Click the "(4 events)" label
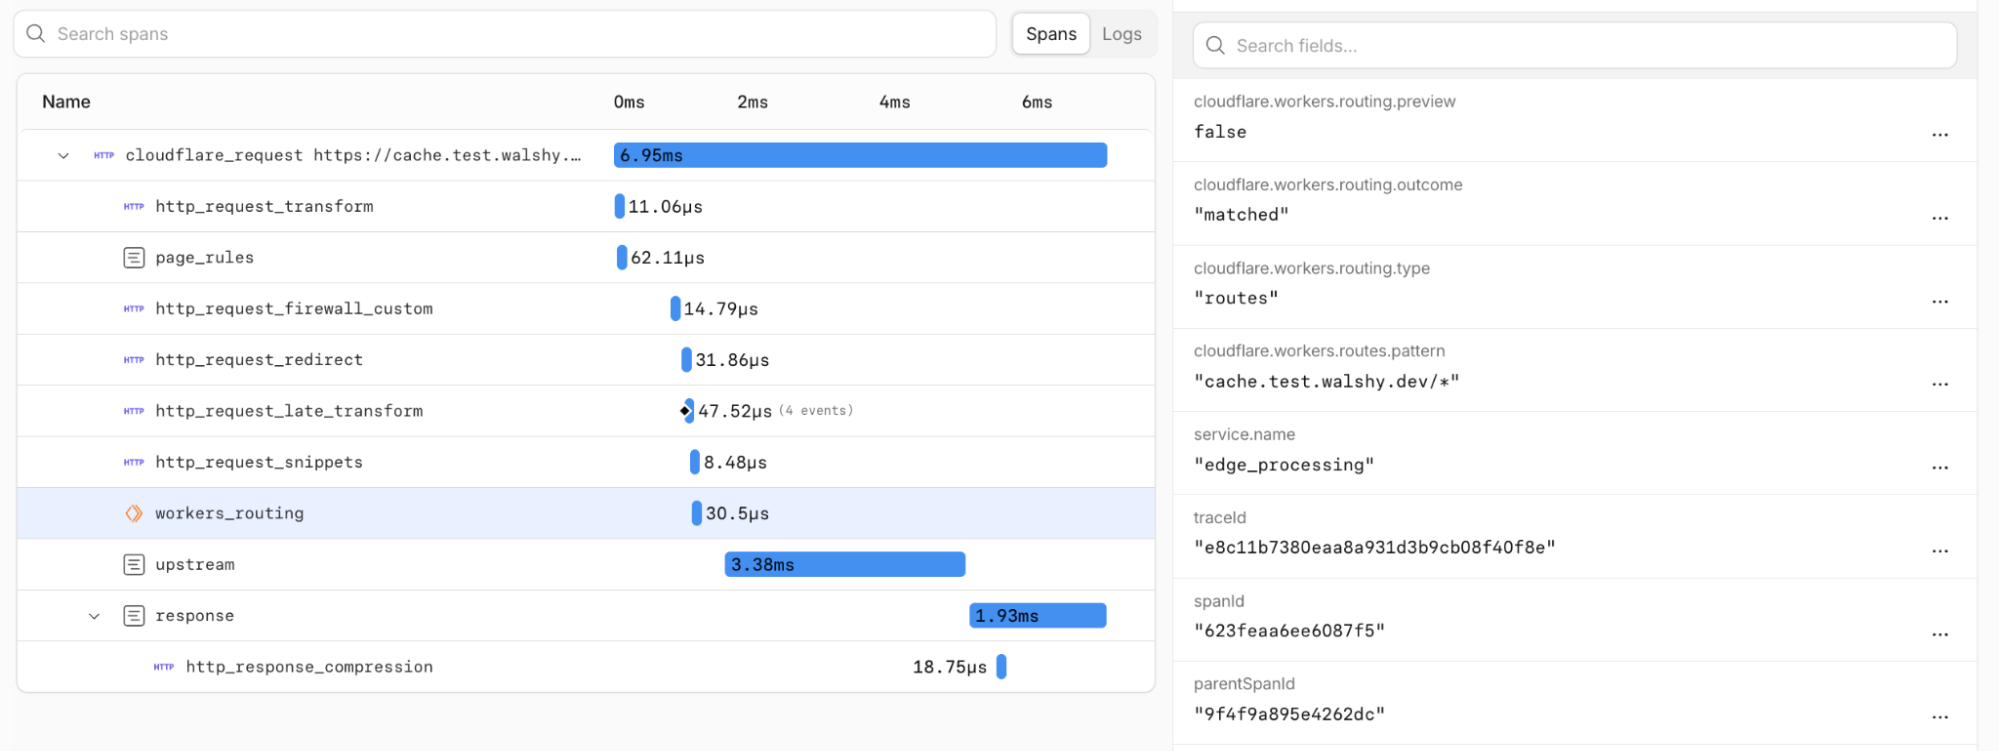 [x=816, y=411]
